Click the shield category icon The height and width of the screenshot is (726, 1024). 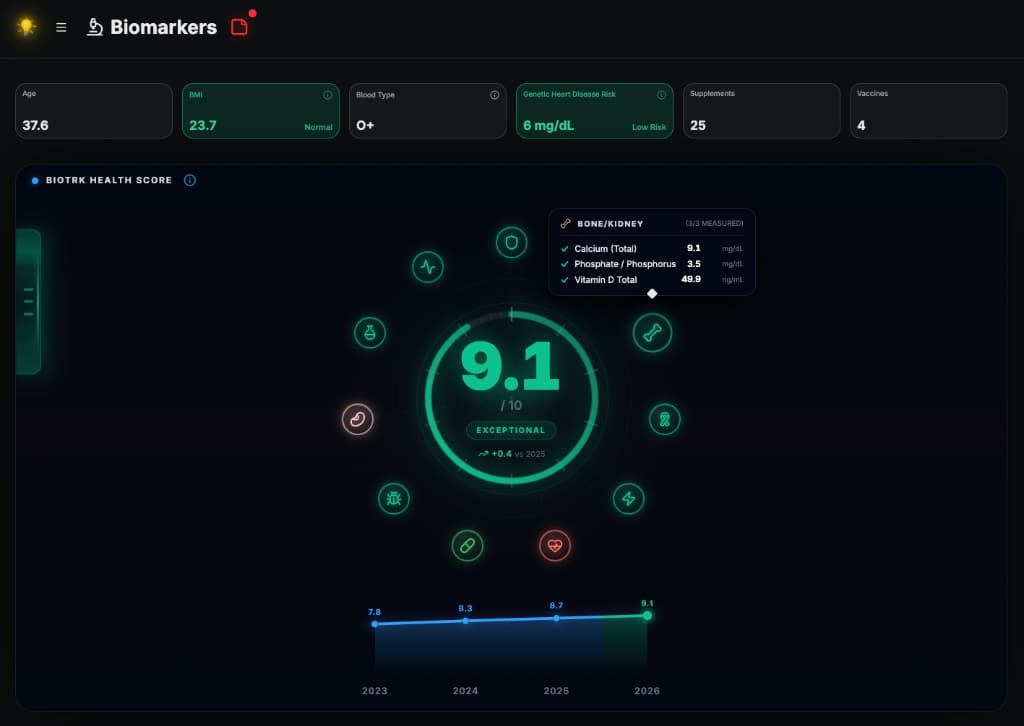point(512,242)
